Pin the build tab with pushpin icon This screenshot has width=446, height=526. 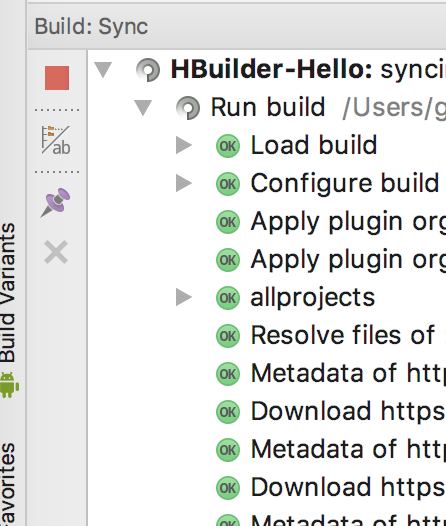coord(56,202)
